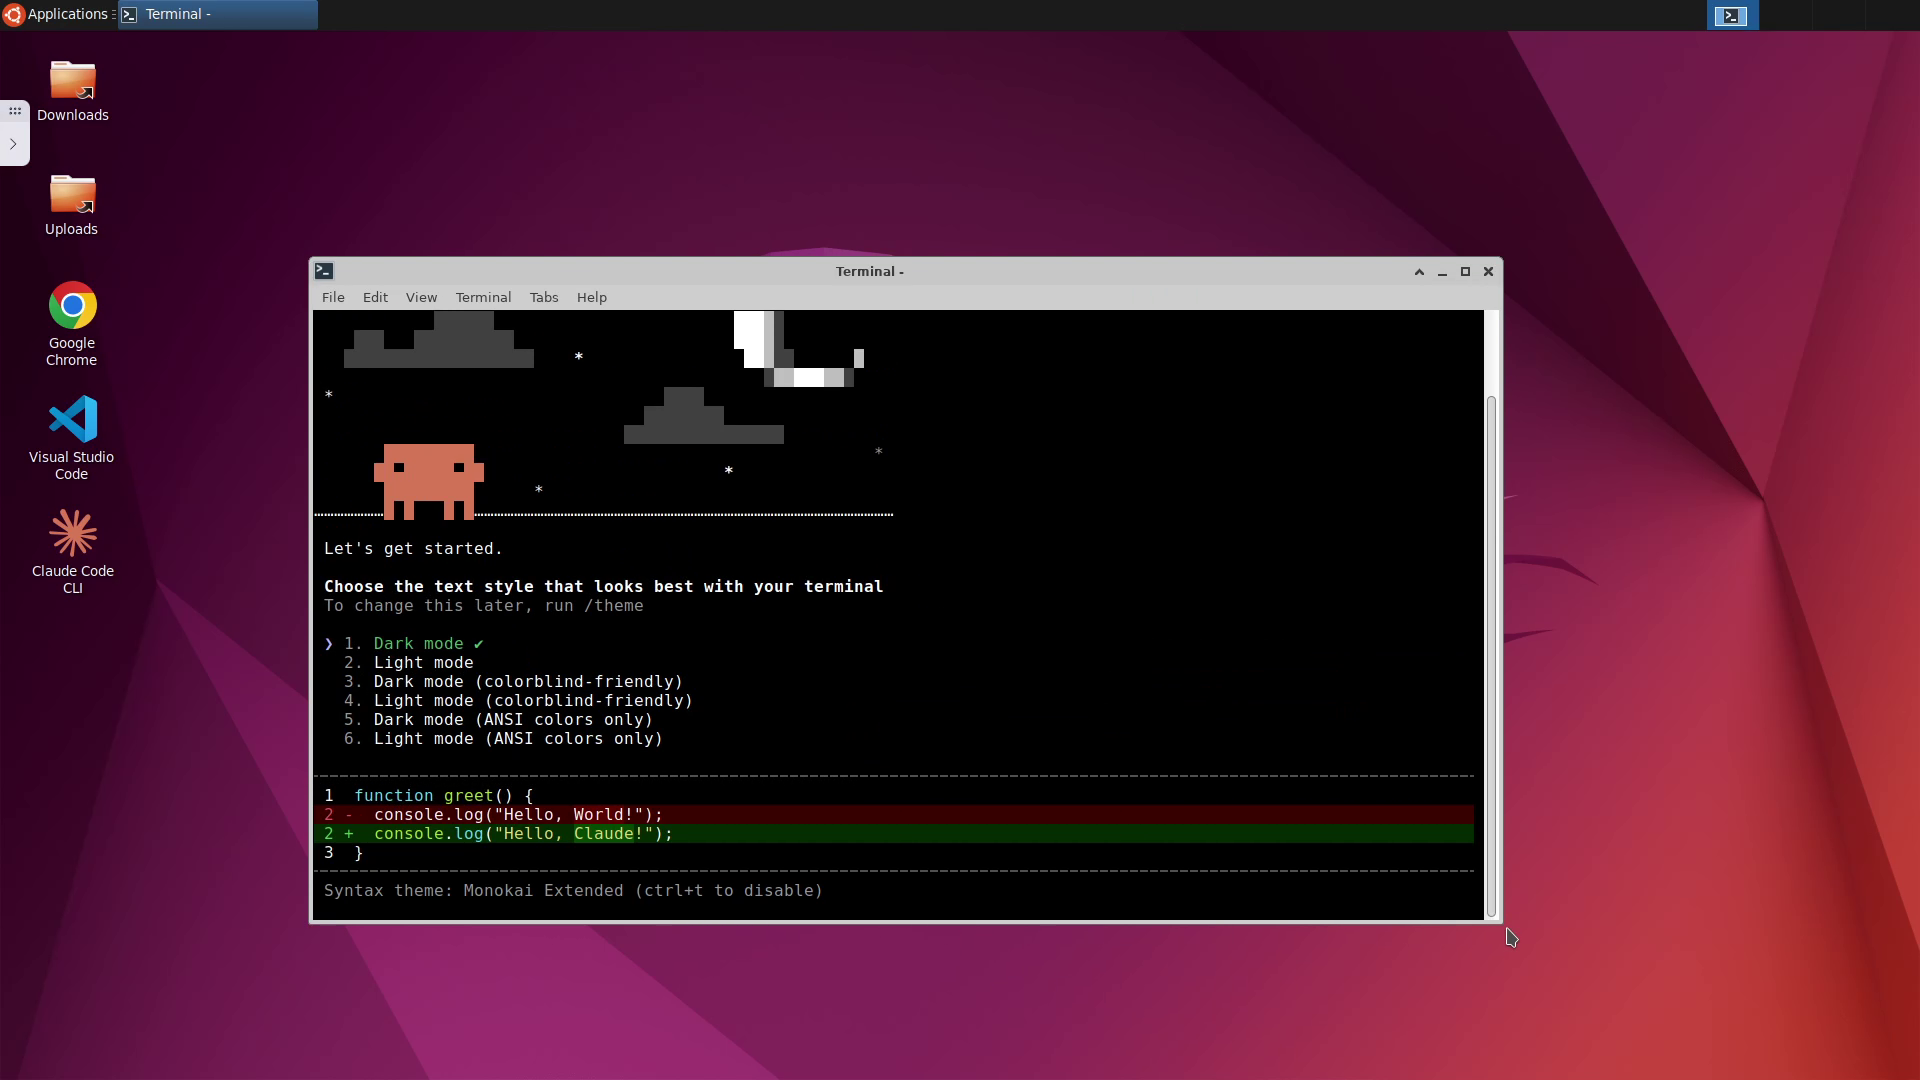1920x1080 pixels.
Task: Roll up the terminal window with up-arrow button
Action: point(1418,272)
